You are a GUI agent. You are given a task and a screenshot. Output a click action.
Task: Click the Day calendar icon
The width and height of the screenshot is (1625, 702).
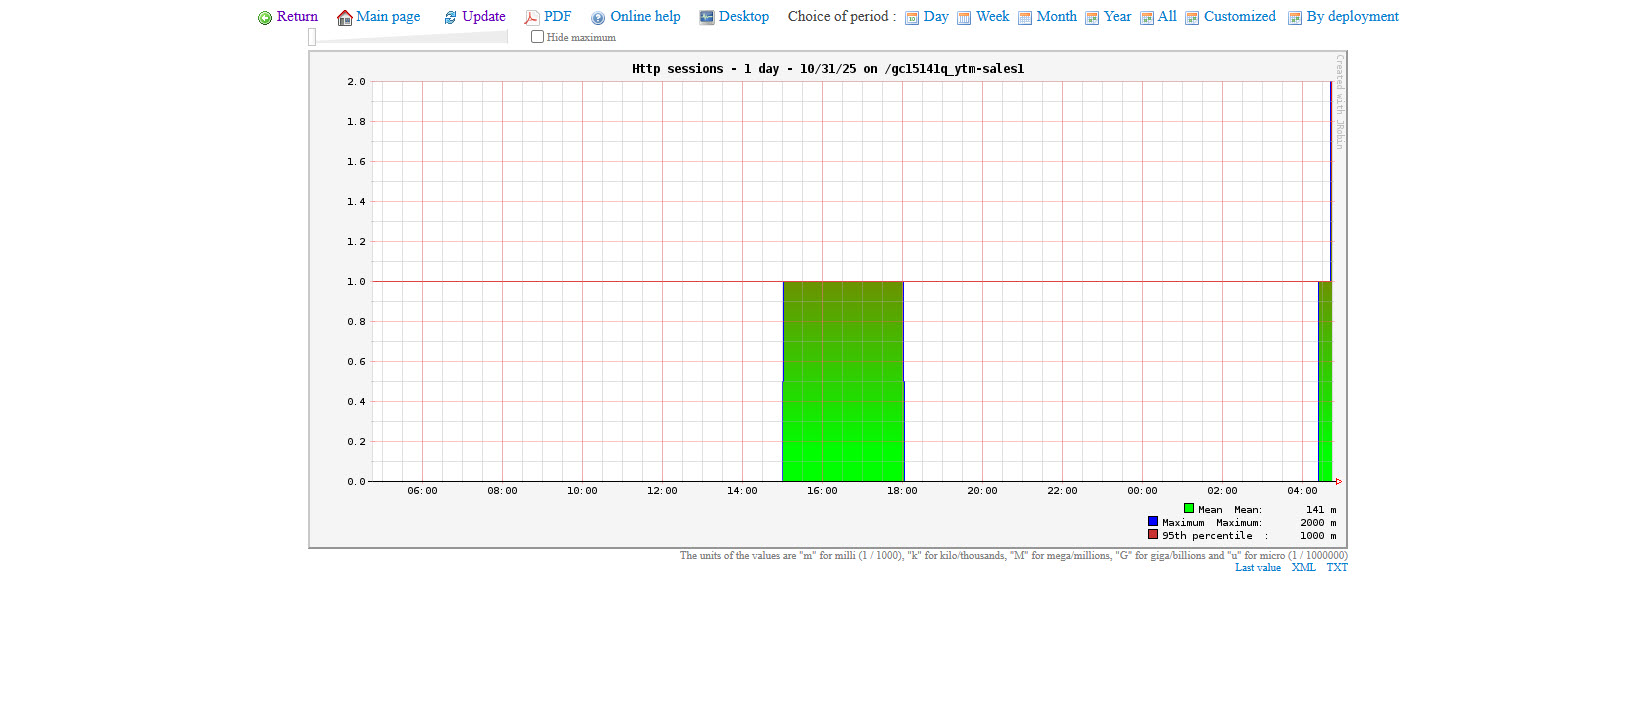click(x=912, y=18)
